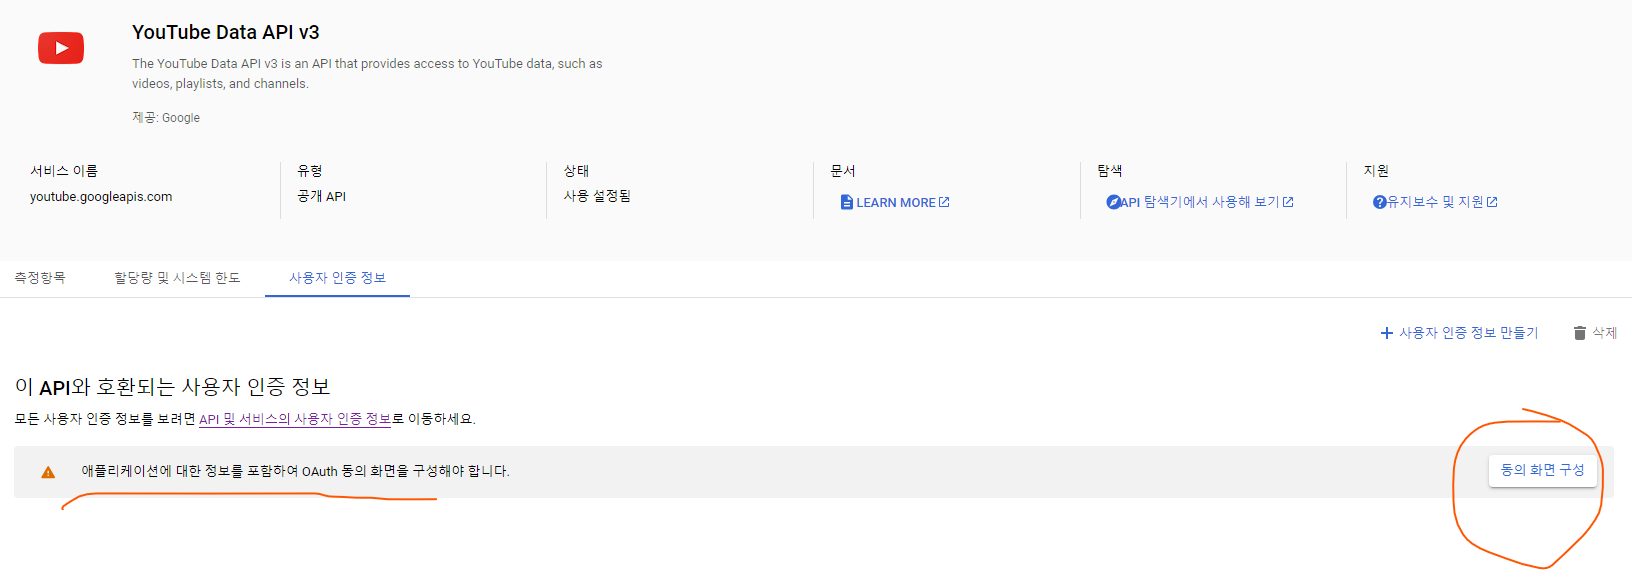Click the 지원 column label
Viewport: 1632px width, 570px height.
coord(1376,171)
